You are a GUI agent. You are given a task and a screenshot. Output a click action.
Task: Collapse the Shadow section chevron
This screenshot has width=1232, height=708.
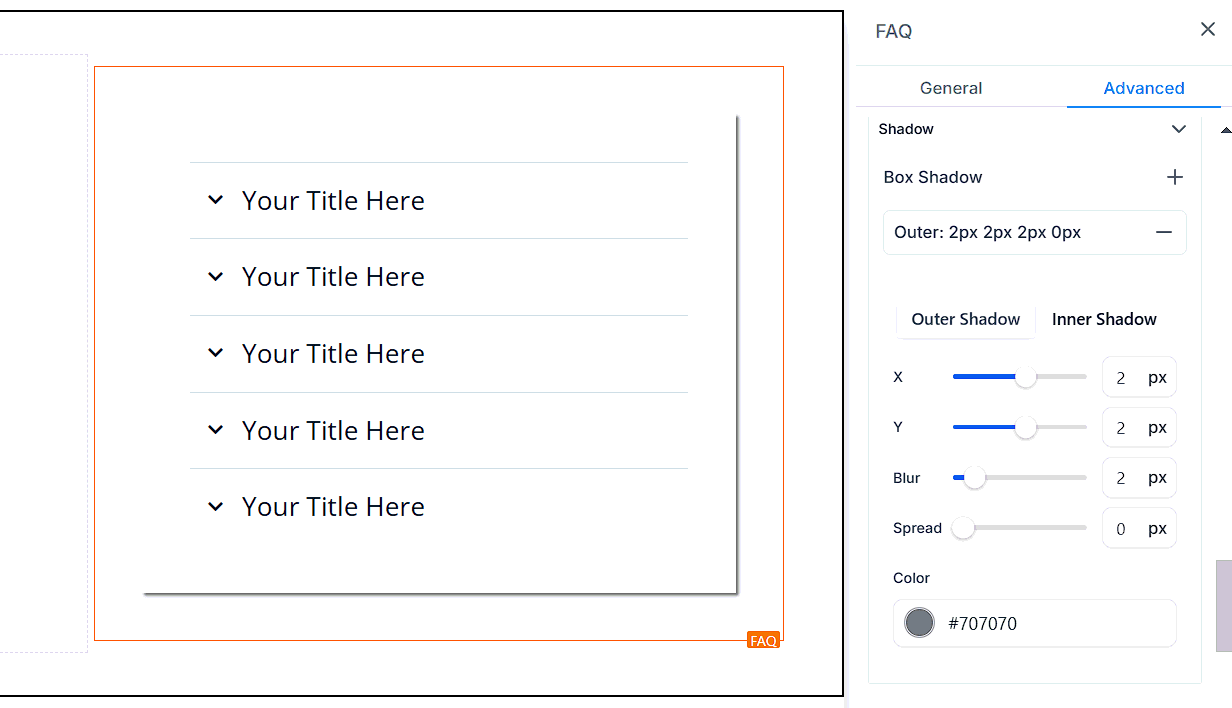1178,129
